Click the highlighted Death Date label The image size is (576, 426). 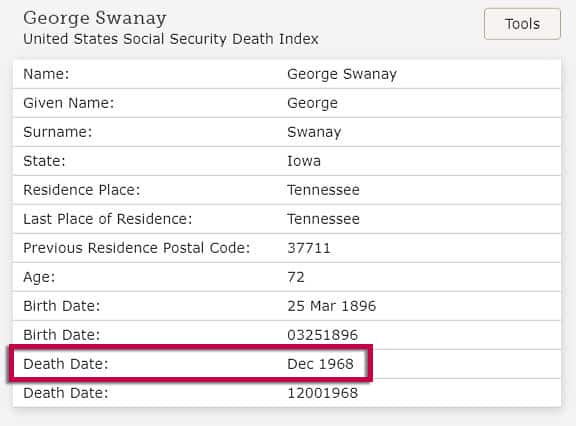[x=66, y=364]
